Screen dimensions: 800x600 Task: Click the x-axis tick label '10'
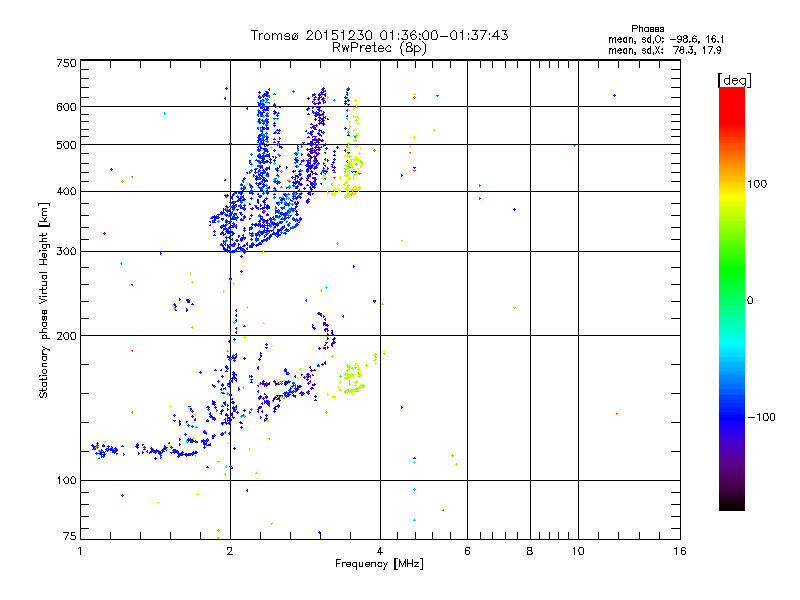coord(578,551)
